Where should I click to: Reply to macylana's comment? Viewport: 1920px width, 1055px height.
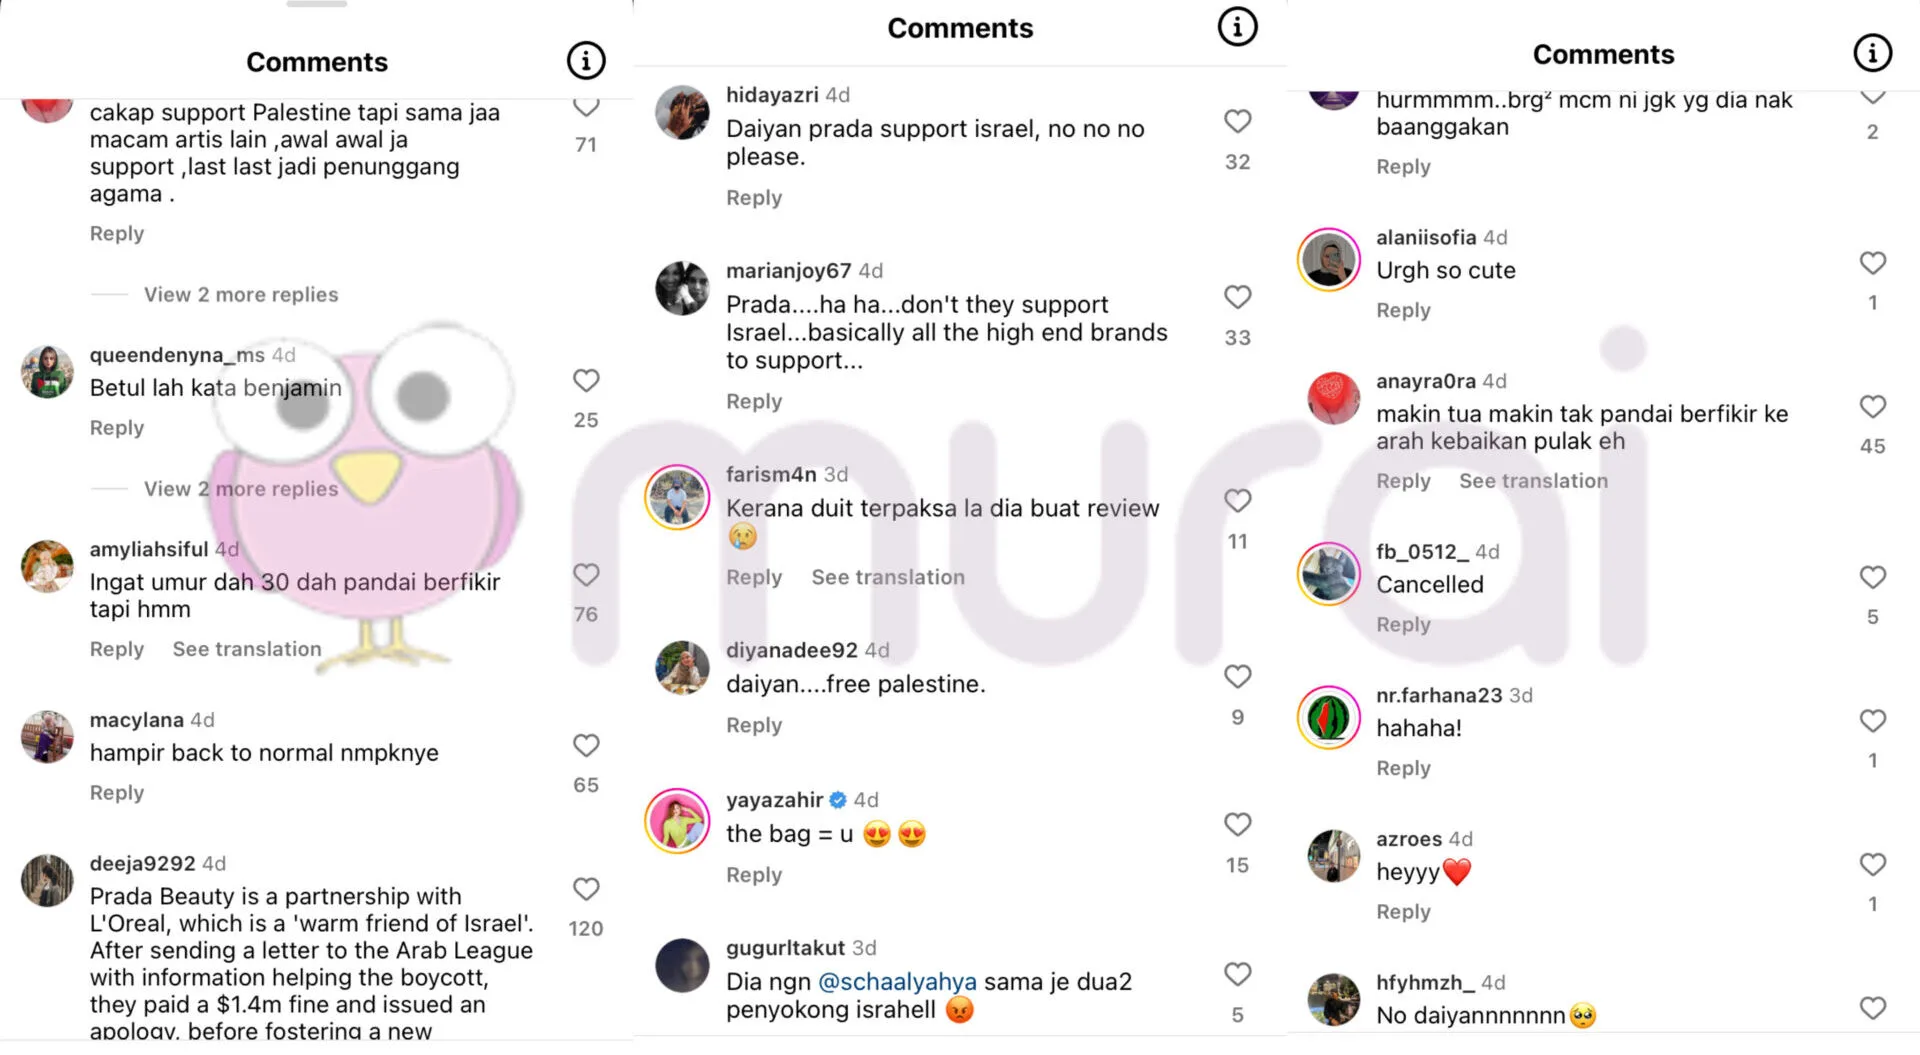117,793
